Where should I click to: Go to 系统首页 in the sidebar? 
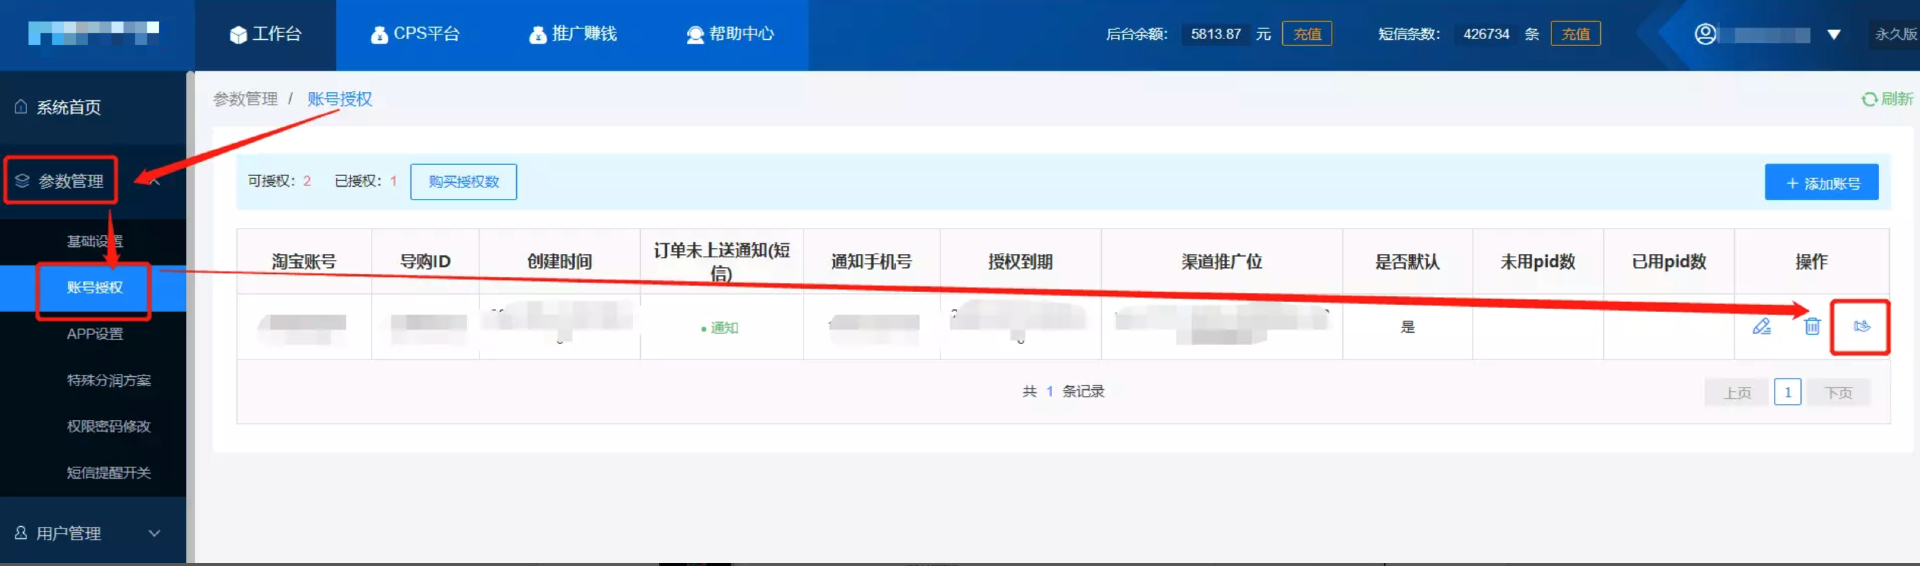(68, 107)
